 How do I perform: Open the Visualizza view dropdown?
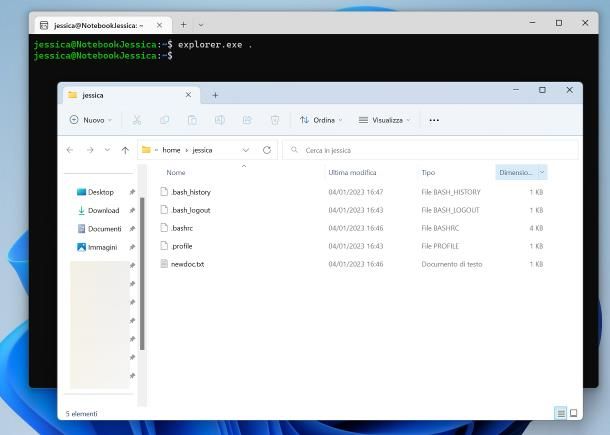384,120
